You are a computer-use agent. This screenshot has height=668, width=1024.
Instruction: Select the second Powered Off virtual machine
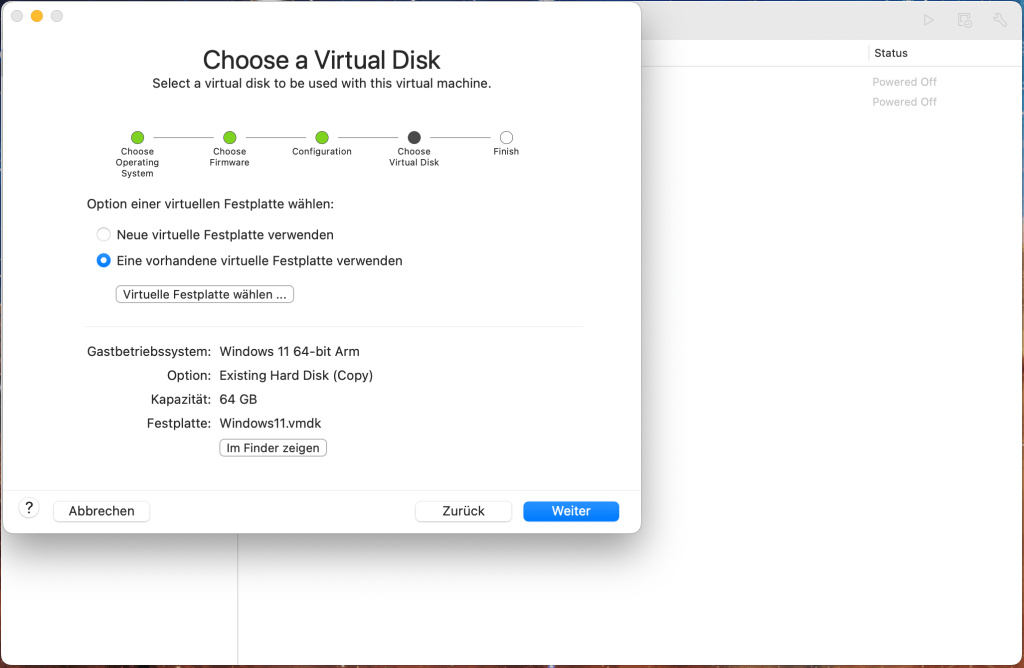click(x=904, y=101)
